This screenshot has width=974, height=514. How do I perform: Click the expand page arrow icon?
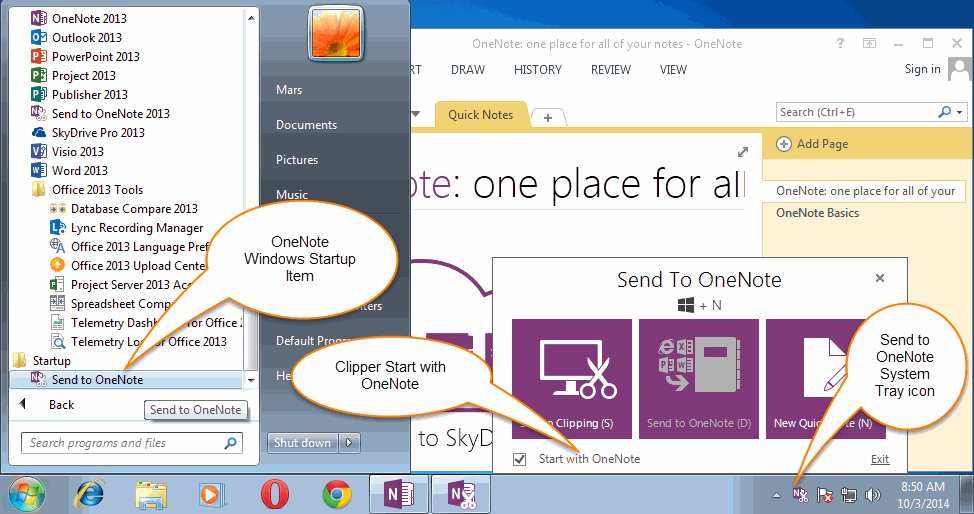tap(743, 152)
